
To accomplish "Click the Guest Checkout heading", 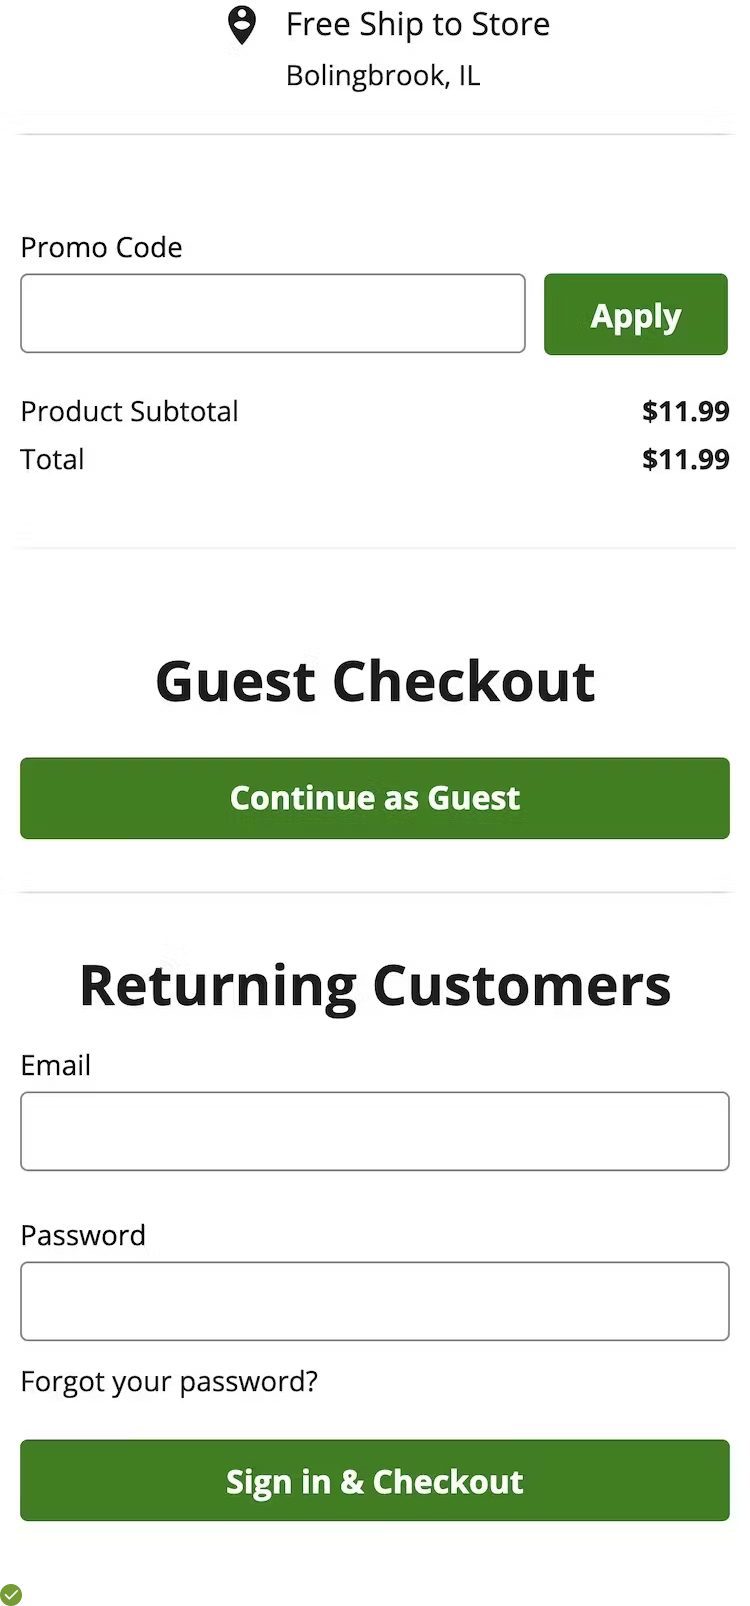I will click(375, 682).
